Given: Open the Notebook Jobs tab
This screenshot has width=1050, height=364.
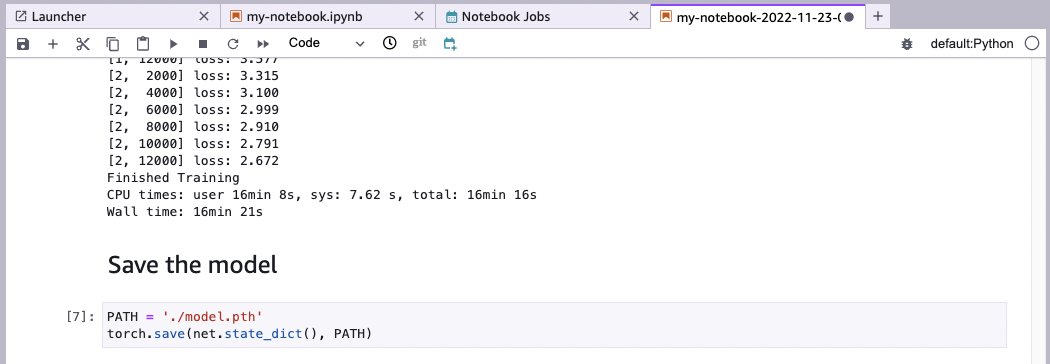Looking at the screenshot, I should [x=506, y=17].
